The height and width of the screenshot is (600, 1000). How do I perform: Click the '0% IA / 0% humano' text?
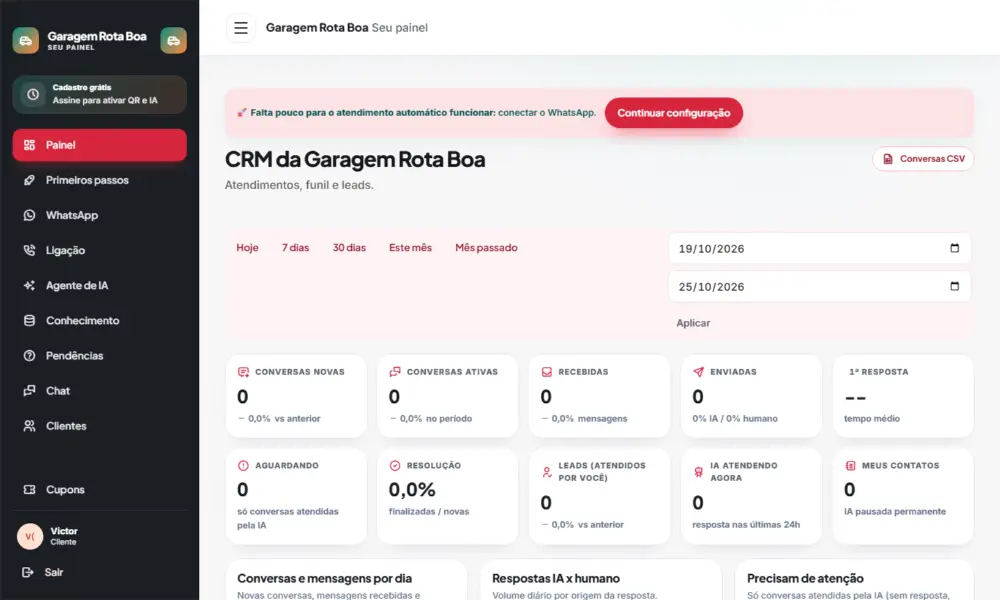(x=735, y=418)
